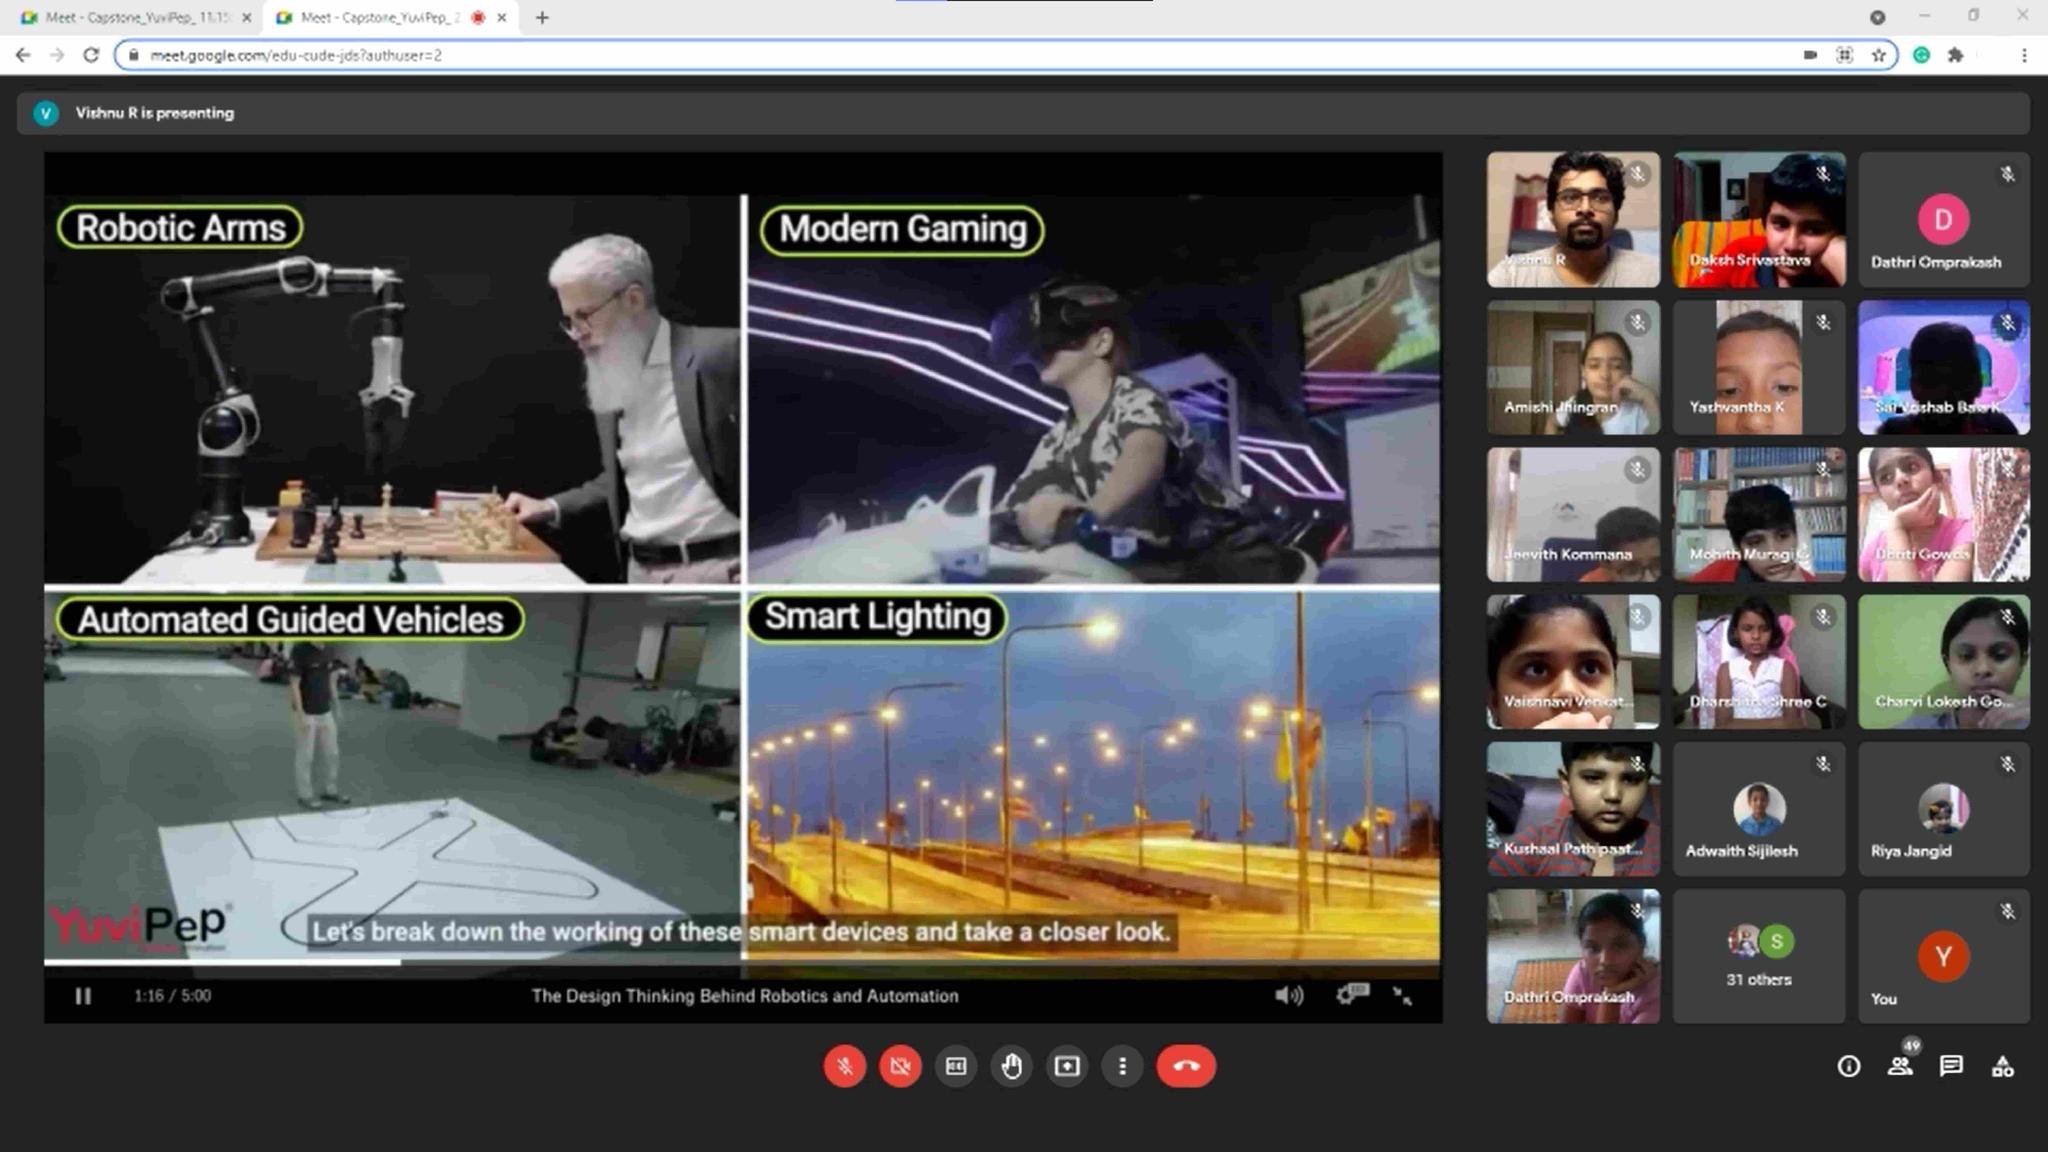Switch to the first Meet Capstone tab
Viewport: 2048px width, 1152px height.
click(x=135, y=17)
